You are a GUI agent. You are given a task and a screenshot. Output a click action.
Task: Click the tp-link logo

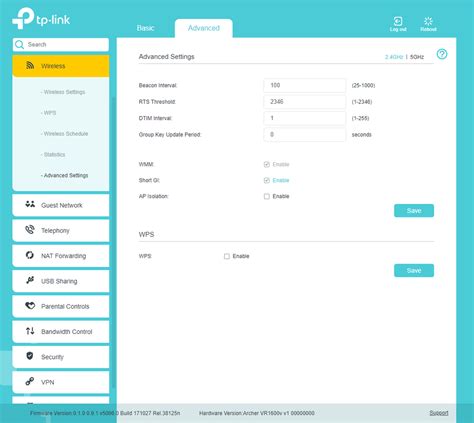point(41,18)
